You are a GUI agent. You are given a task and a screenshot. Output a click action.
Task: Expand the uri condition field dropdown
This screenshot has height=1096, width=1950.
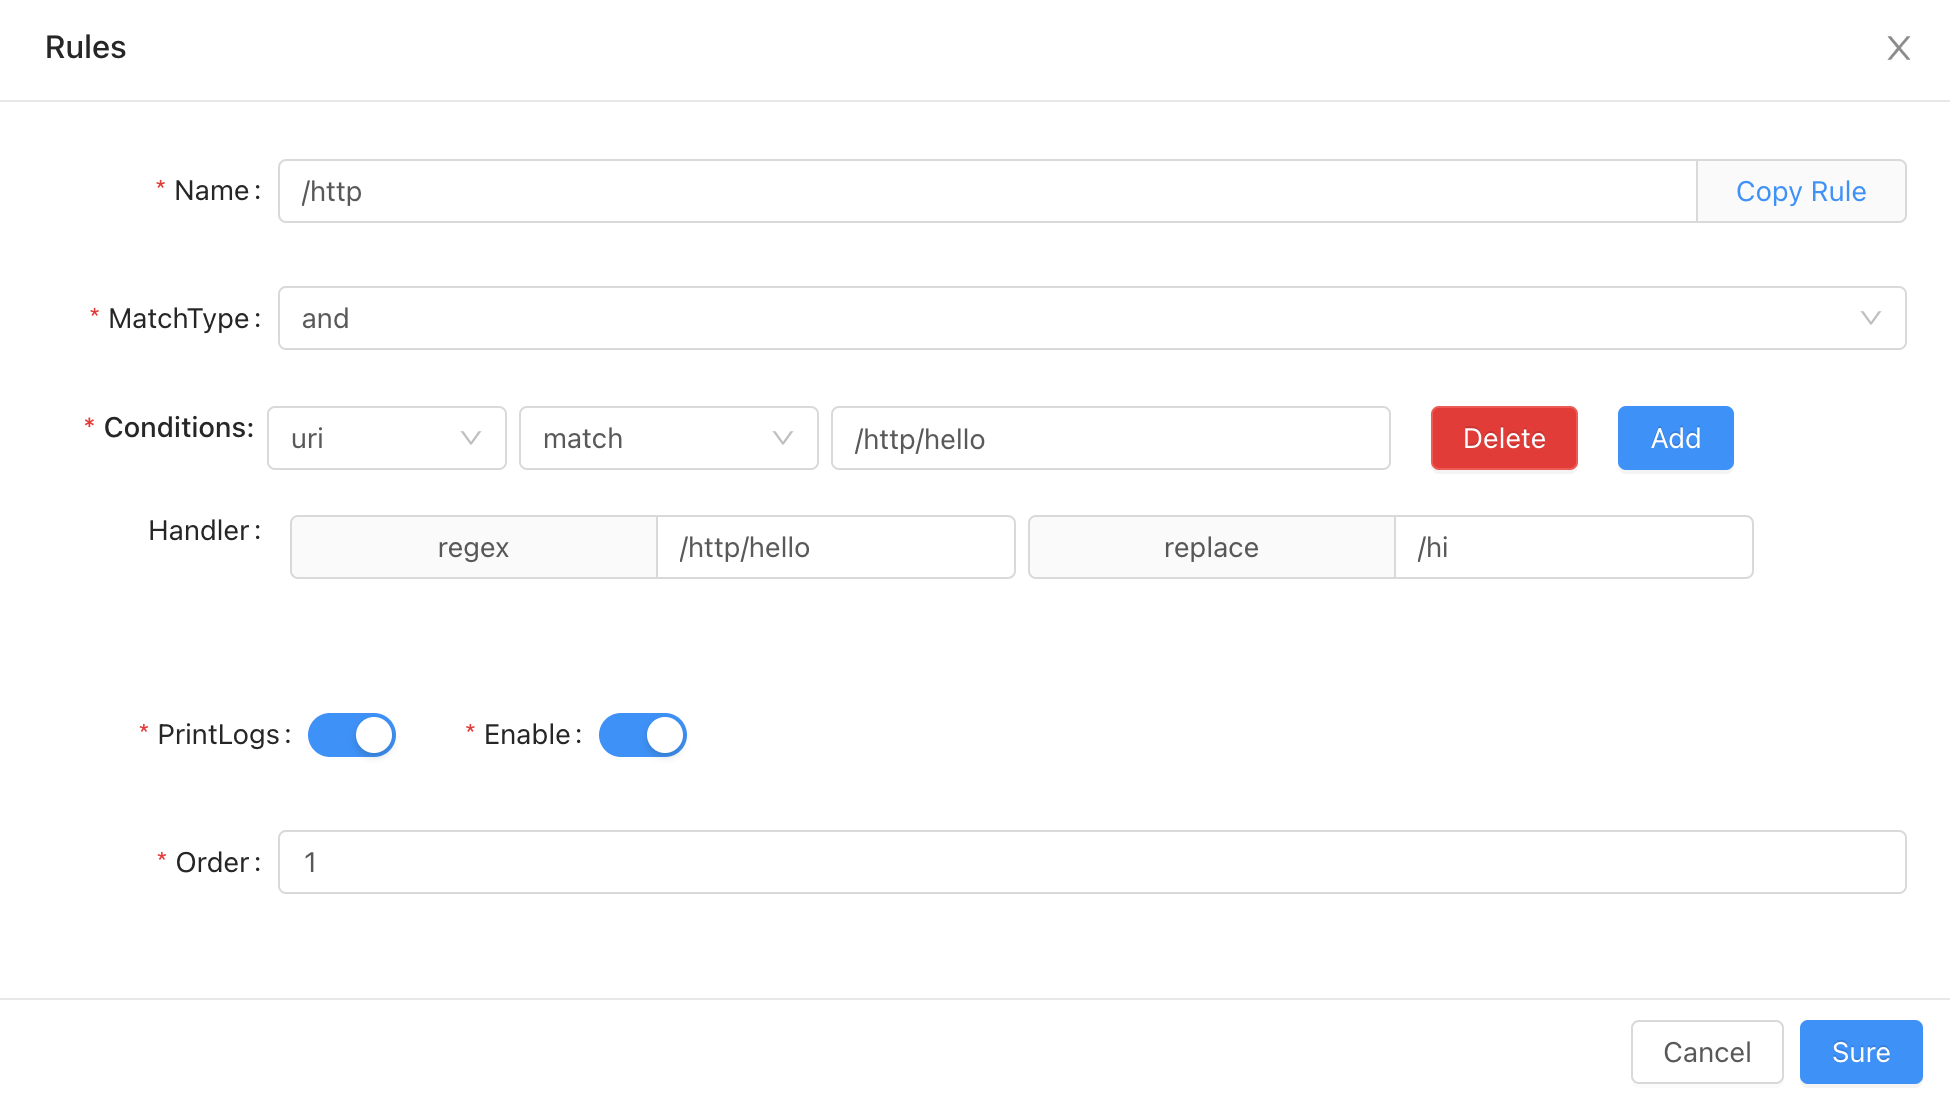[386, 438]
